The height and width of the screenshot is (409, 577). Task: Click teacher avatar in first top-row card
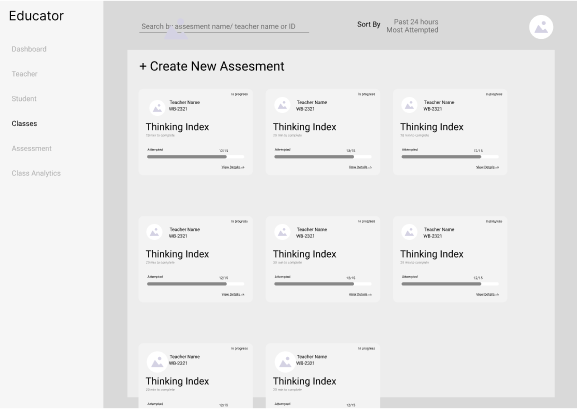(157, 108)
